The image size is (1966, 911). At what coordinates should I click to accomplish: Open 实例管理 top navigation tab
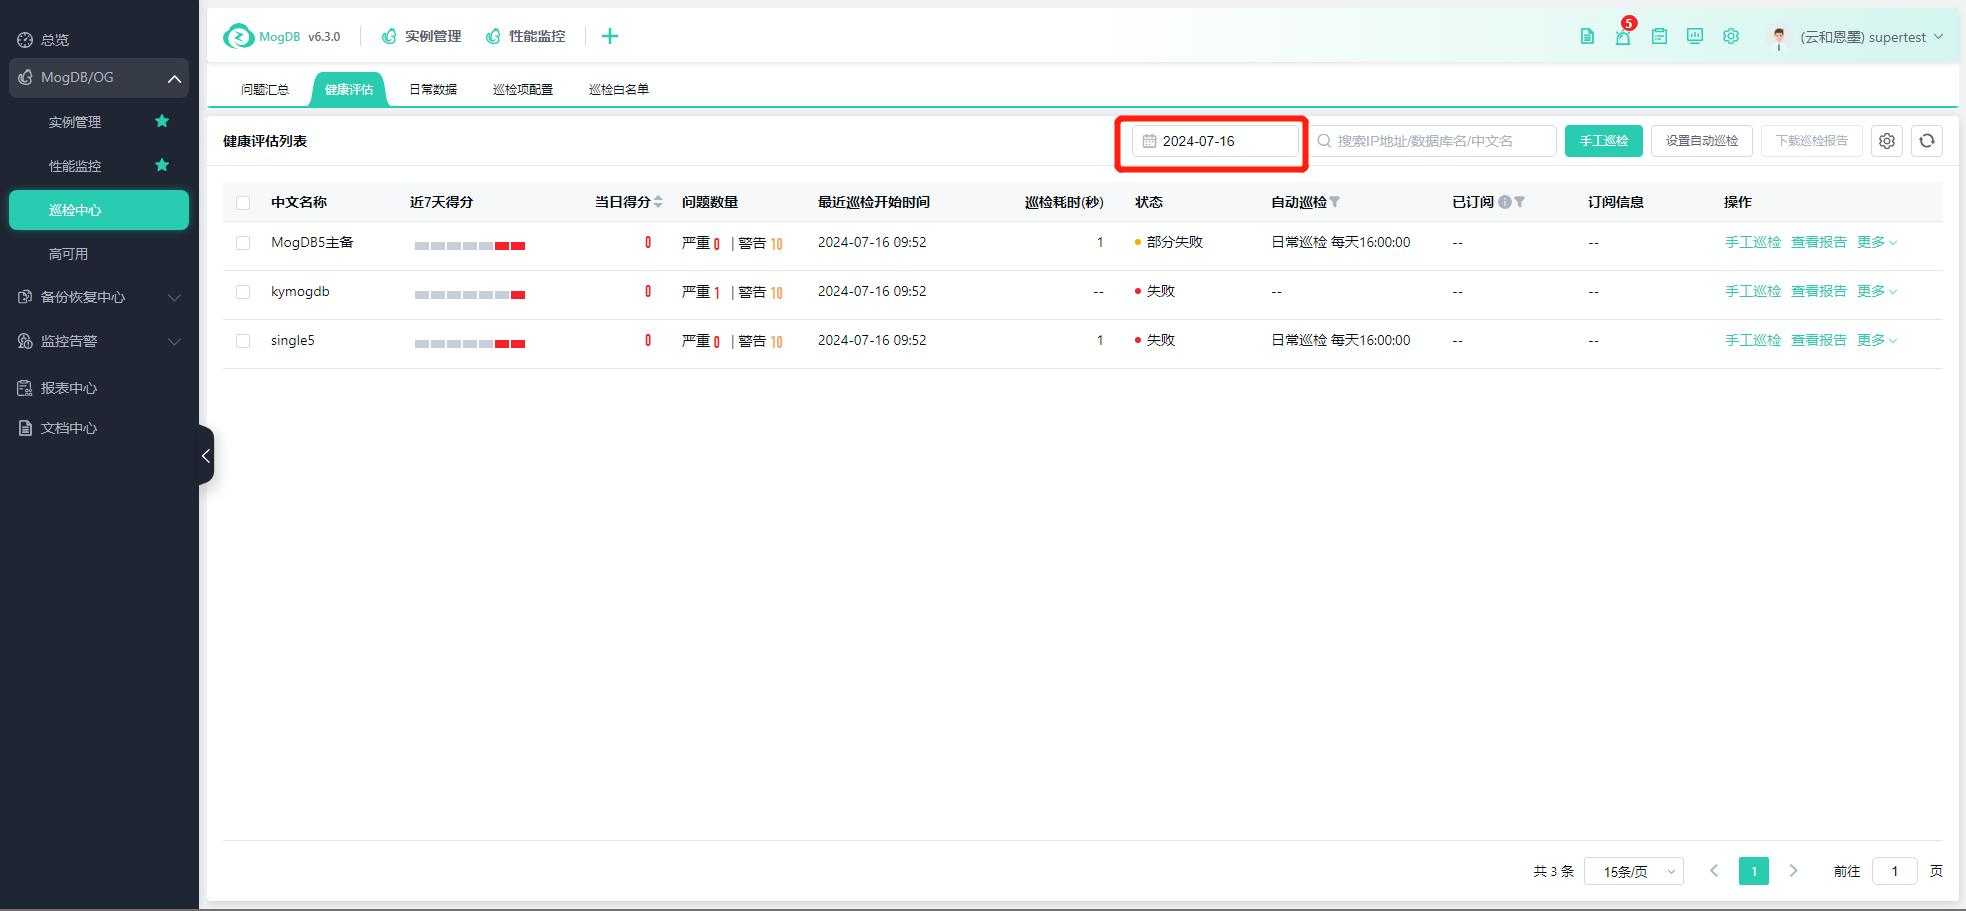421,37
